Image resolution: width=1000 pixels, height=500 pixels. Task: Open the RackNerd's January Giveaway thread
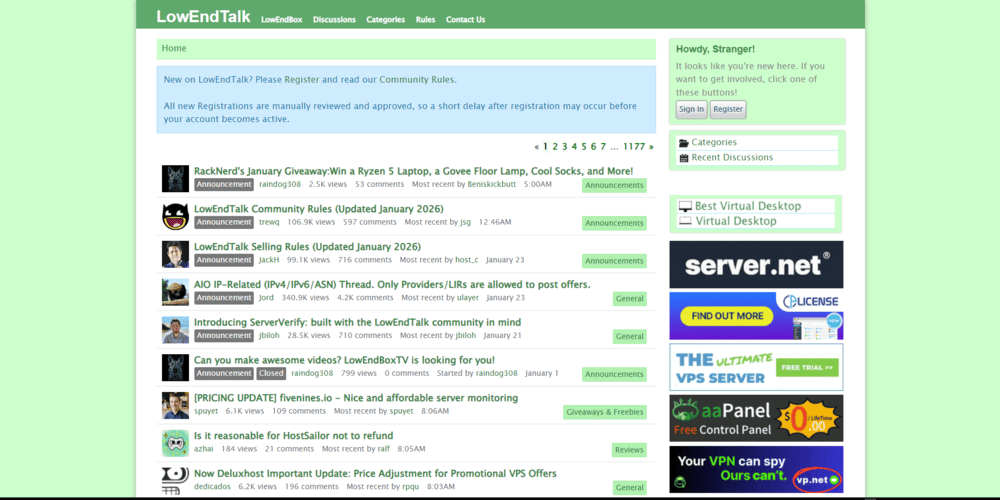pyautogui.click(x=413, y=171)
